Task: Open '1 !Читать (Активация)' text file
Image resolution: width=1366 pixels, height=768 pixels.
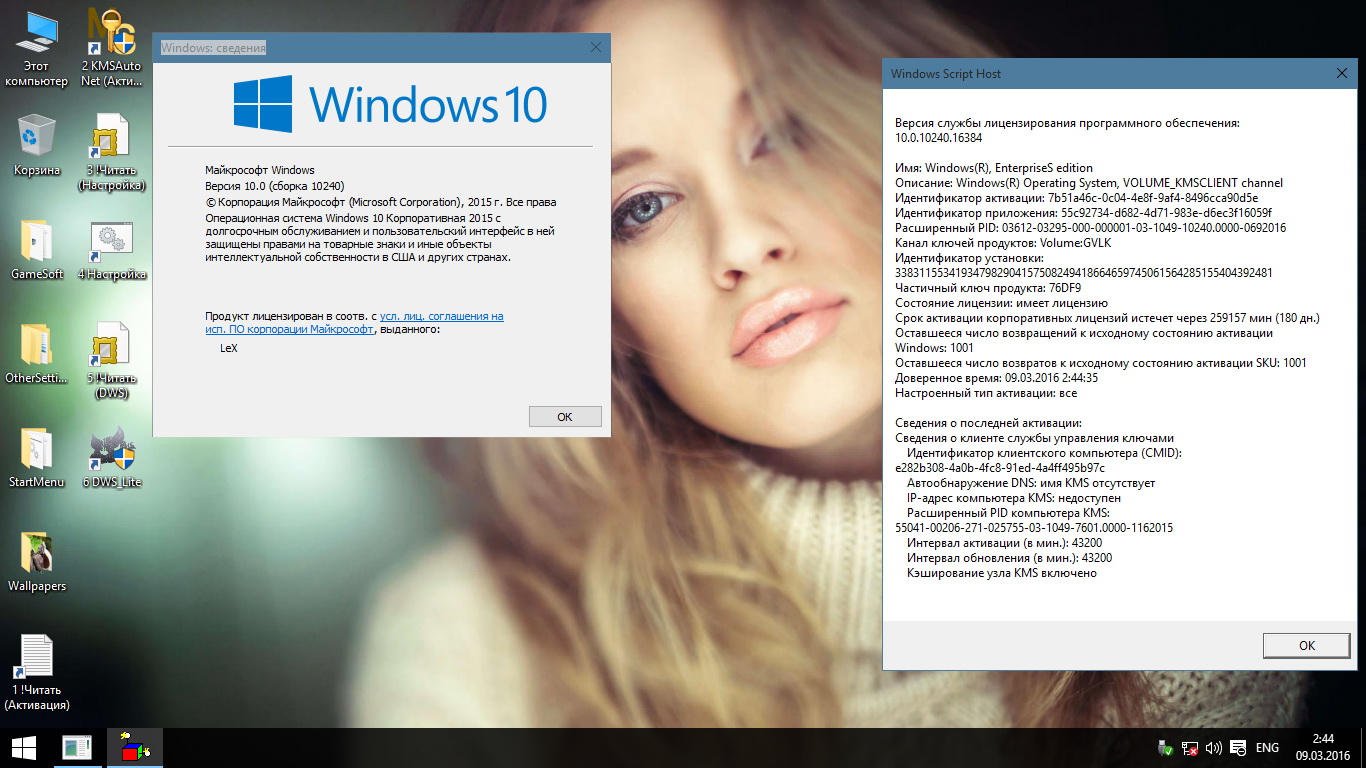Action: [36, 659]
